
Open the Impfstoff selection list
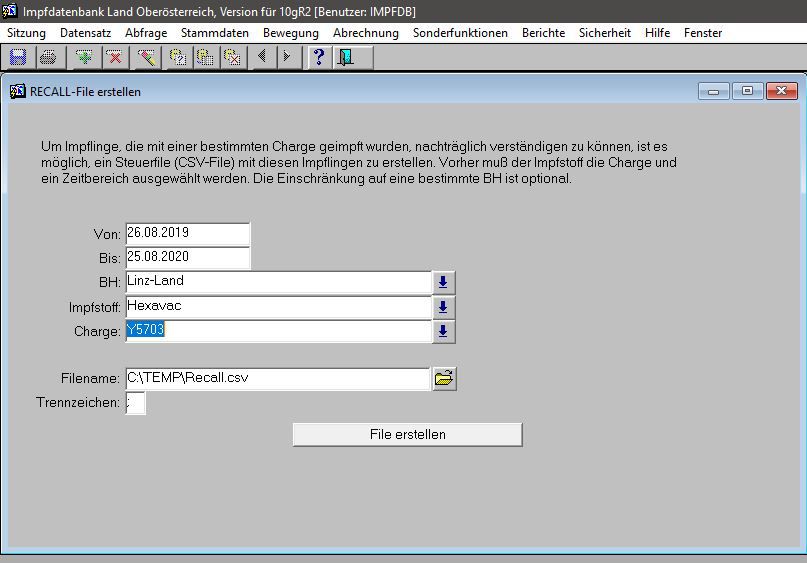tap(443, 307)
